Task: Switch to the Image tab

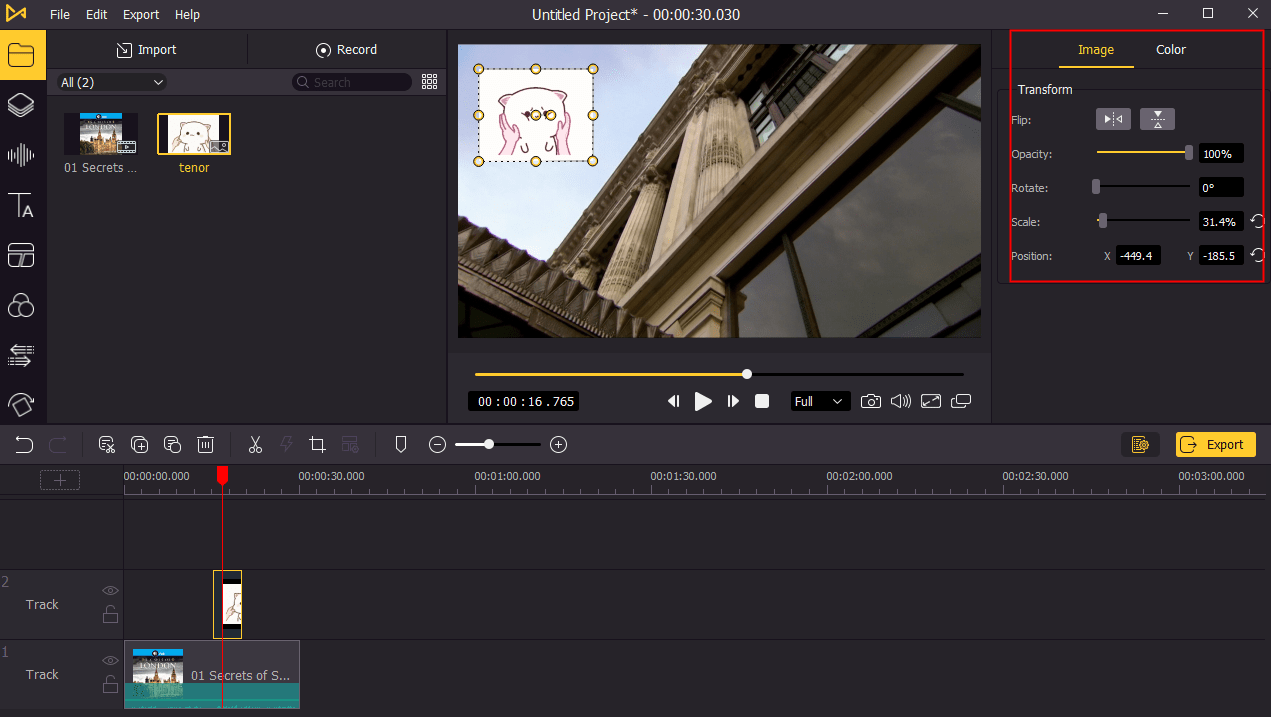Action: [1096, 49]
